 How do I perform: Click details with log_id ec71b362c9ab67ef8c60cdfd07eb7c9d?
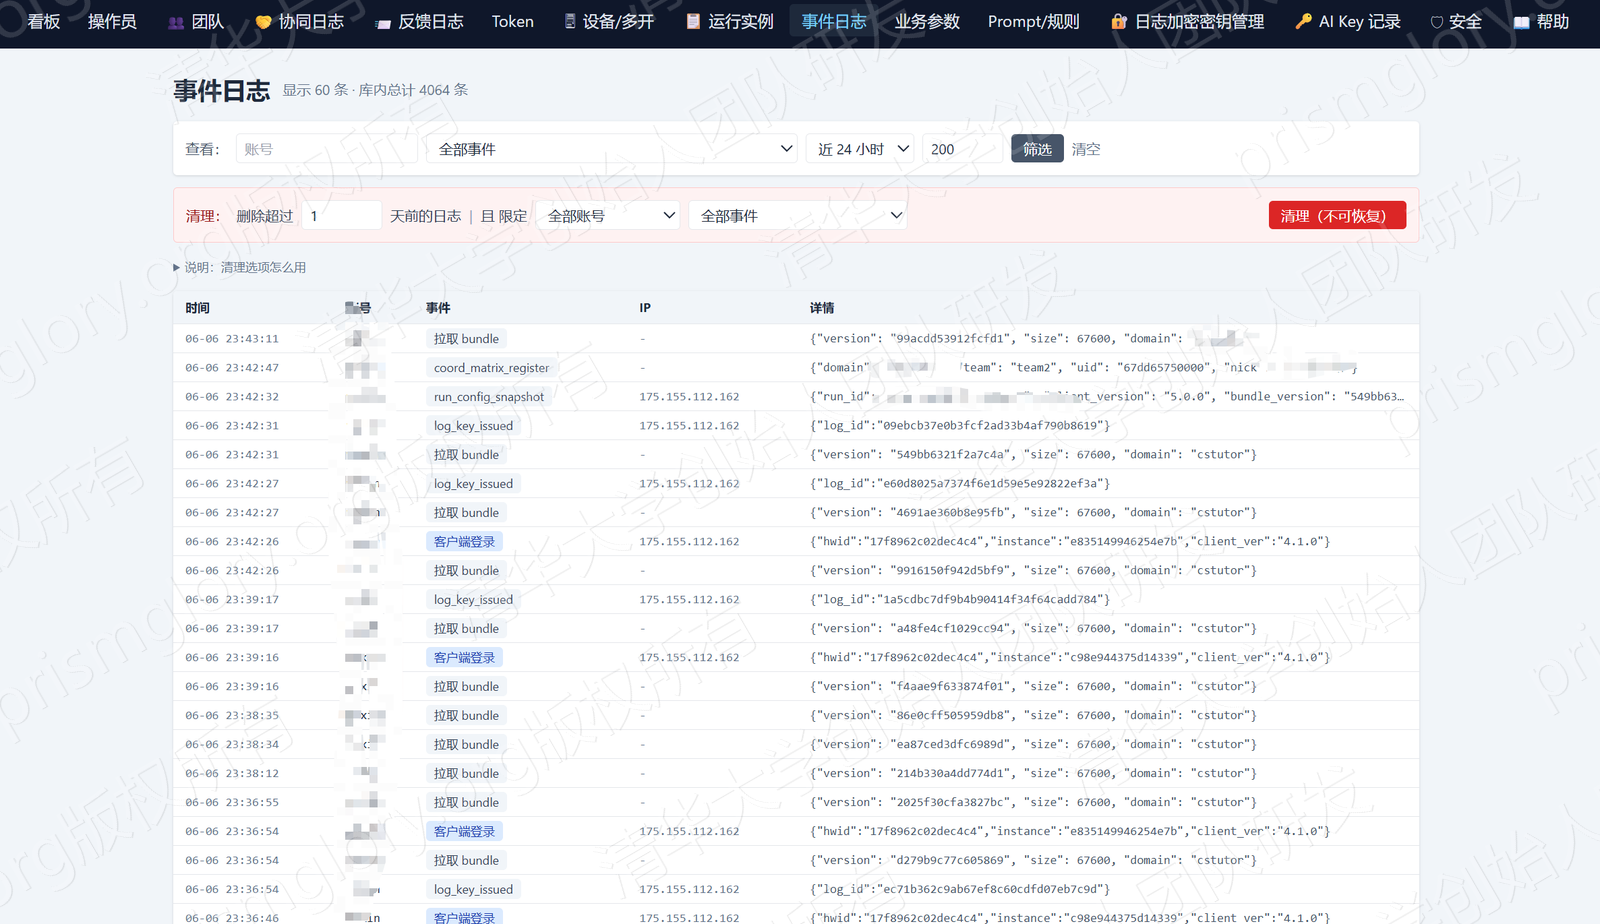tap(960, 890)
